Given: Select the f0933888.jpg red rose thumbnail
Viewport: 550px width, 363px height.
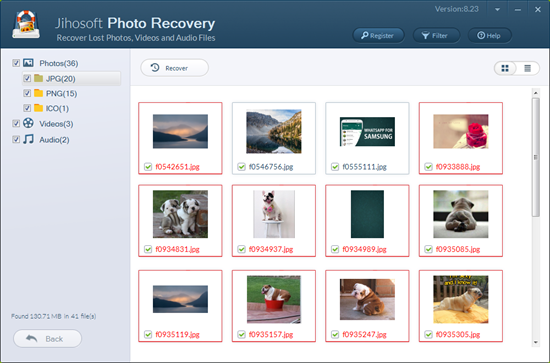Looking at the screenshot, I should (x=461, y=131).
